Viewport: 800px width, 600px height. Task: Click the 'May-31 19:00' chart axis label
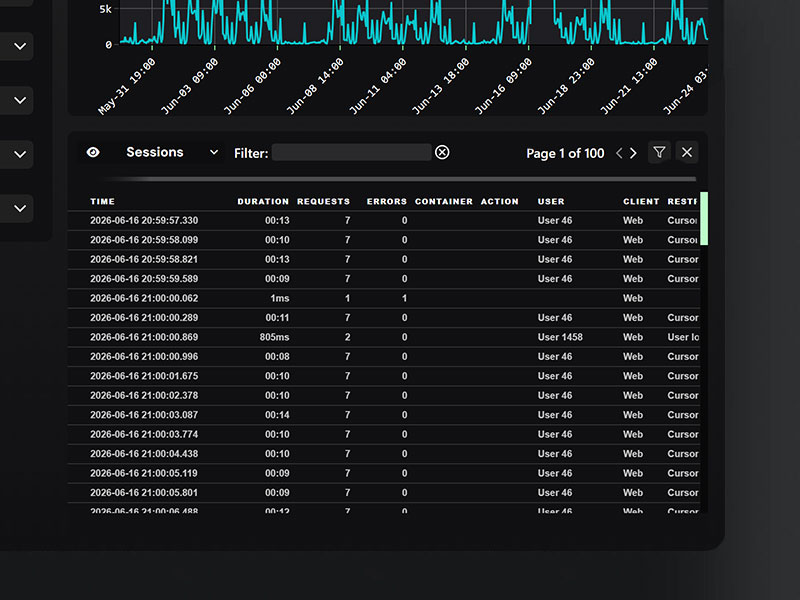point(127,86)
